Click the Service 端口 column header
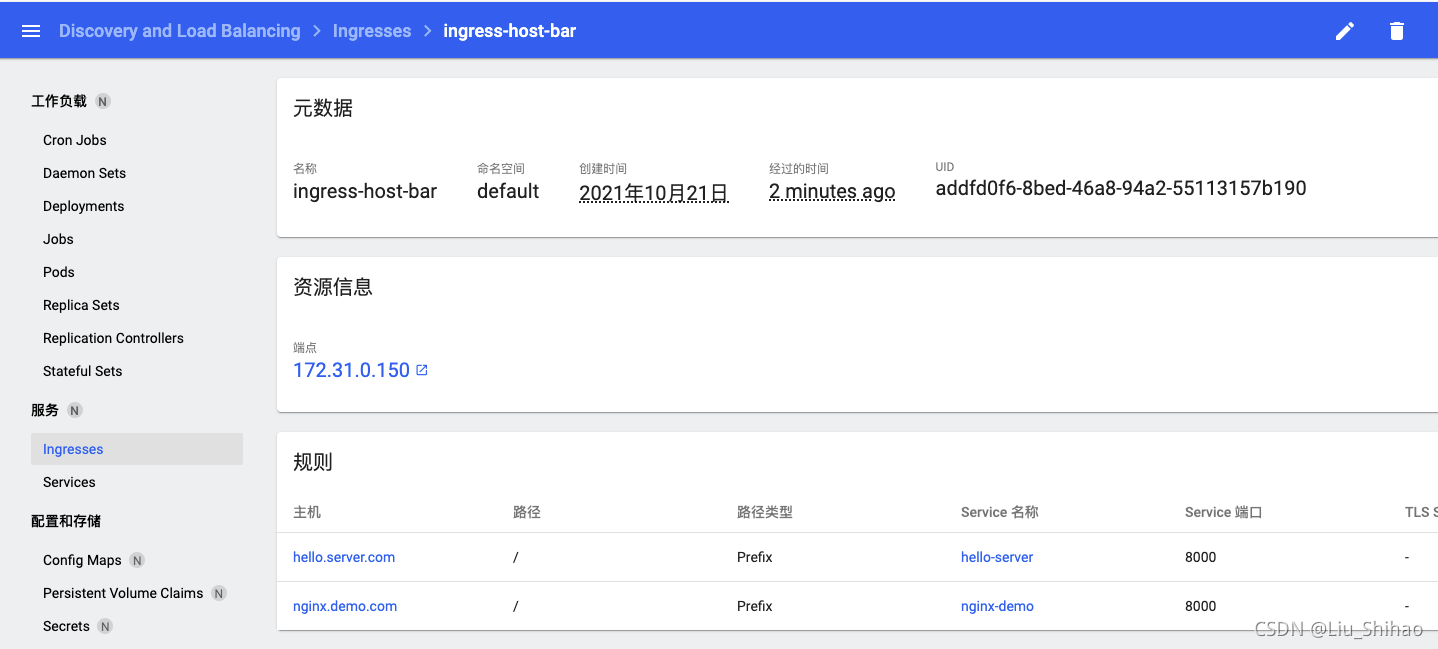This screenshot has width=1438, height=649. (x=1224, y=512)
